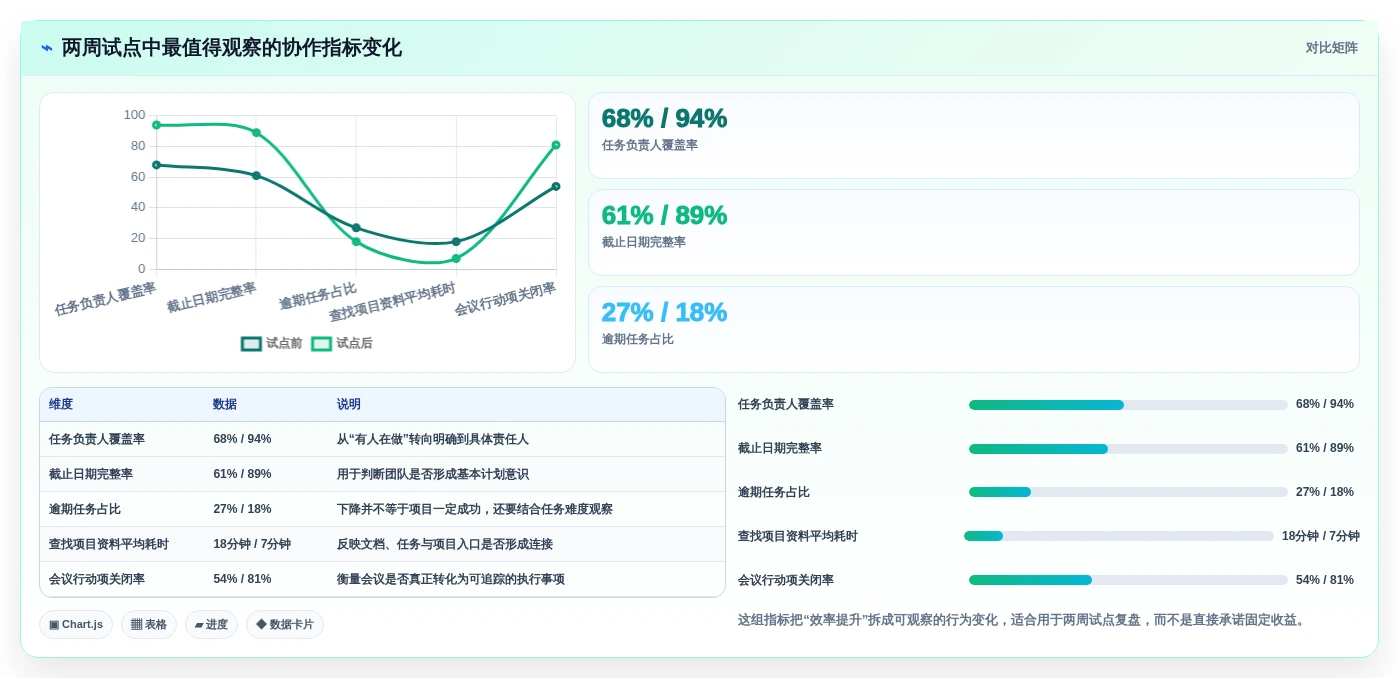The image size is (1399, 678).
Task: Click the dashboard title 两周试点中最值得观察的协作指标变化
Action: 232,48
